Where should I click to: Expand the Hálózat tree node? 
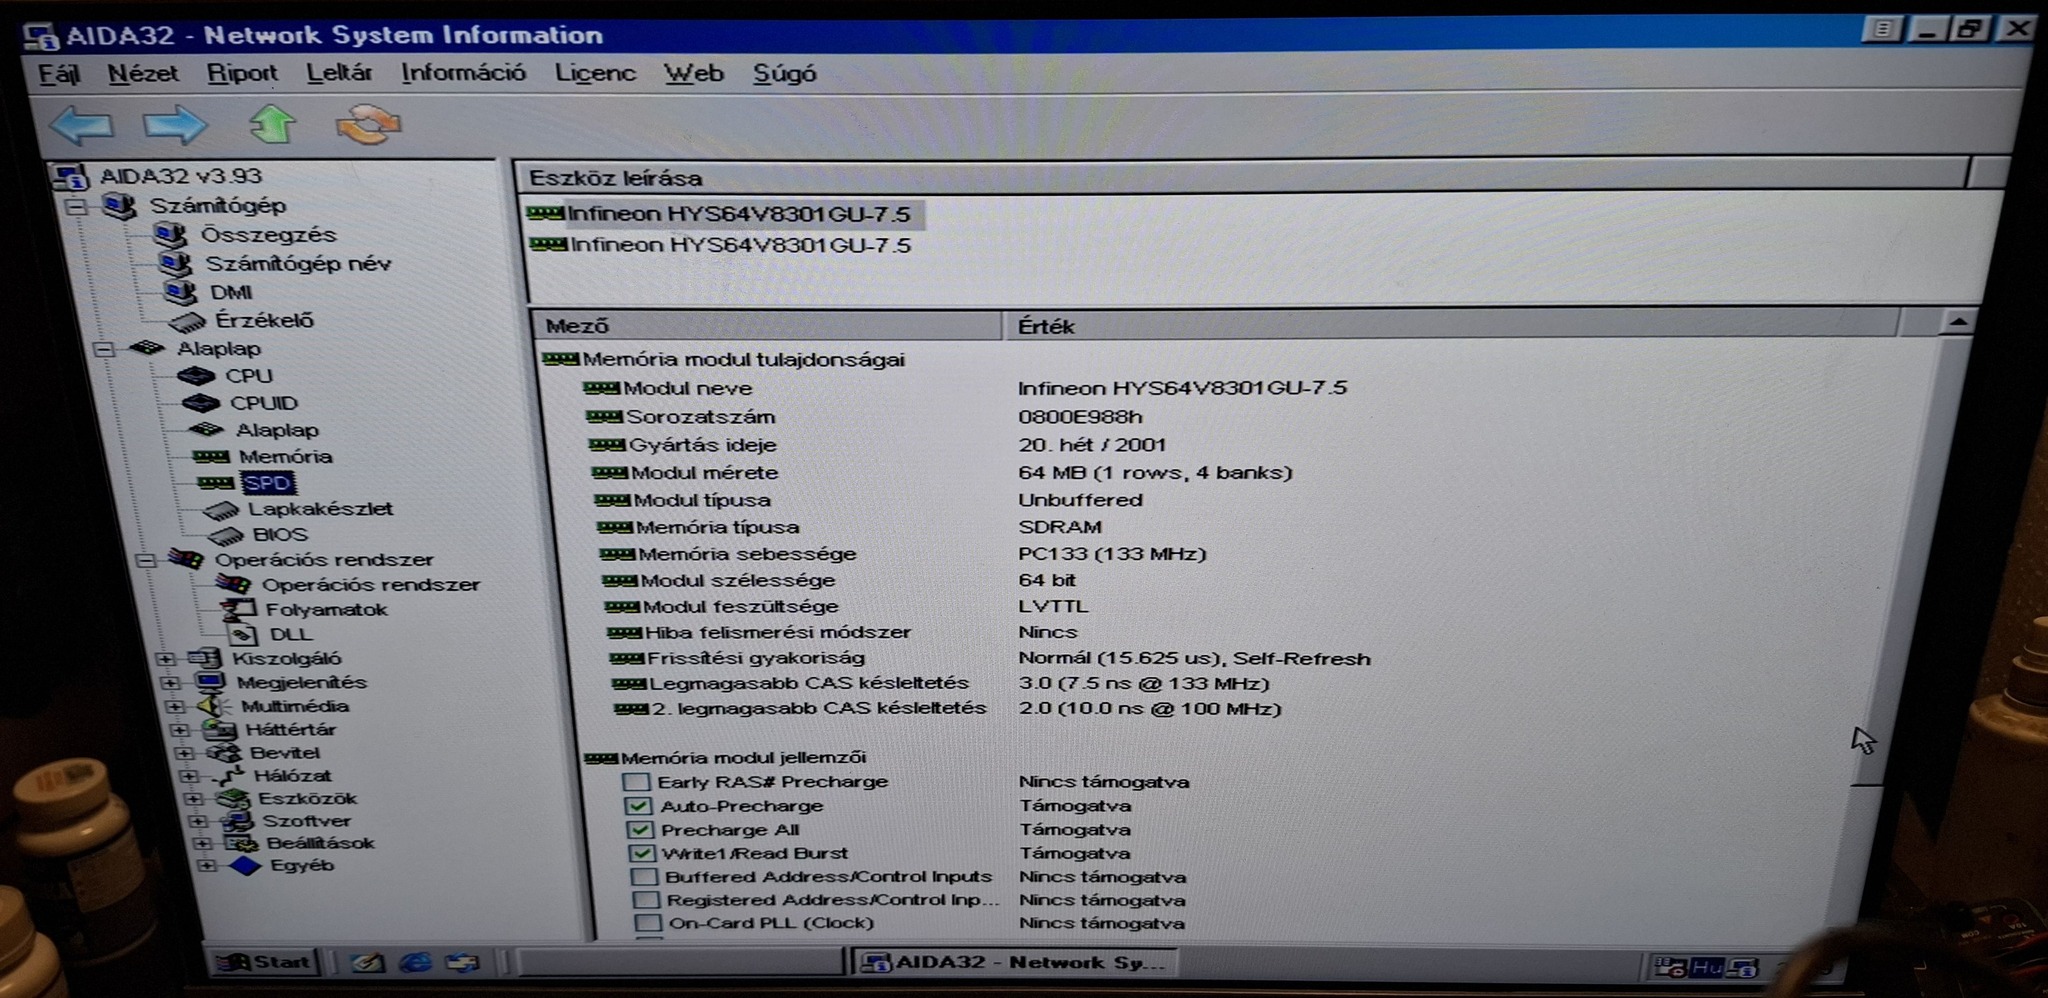(189, 776)
